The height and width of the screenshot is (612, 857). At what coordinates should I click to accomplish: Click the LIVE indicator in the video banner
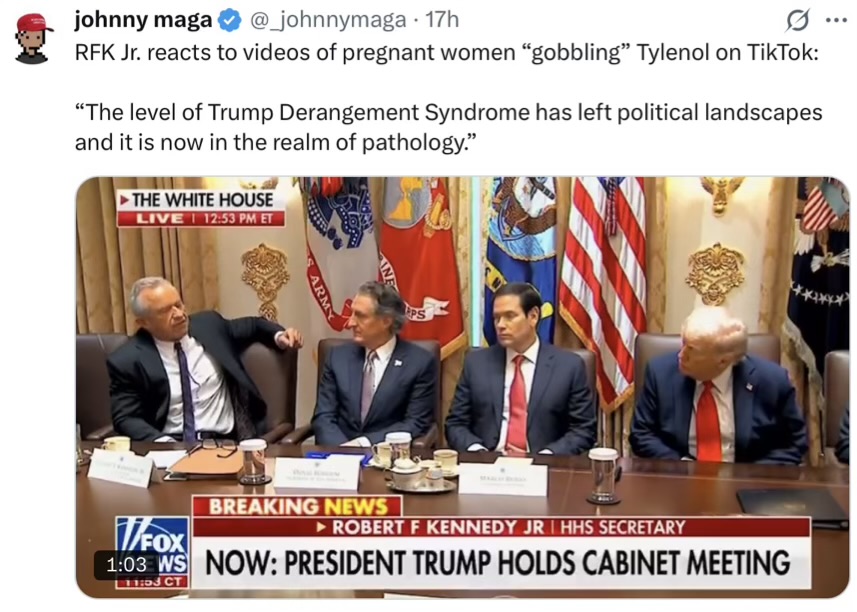click(x=159, y=219)
